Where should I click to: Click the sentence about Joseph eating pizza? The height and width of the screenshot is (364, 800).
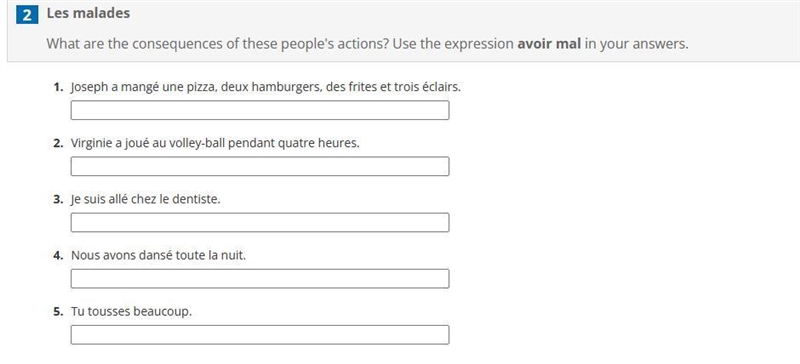[x=266, y=87]
